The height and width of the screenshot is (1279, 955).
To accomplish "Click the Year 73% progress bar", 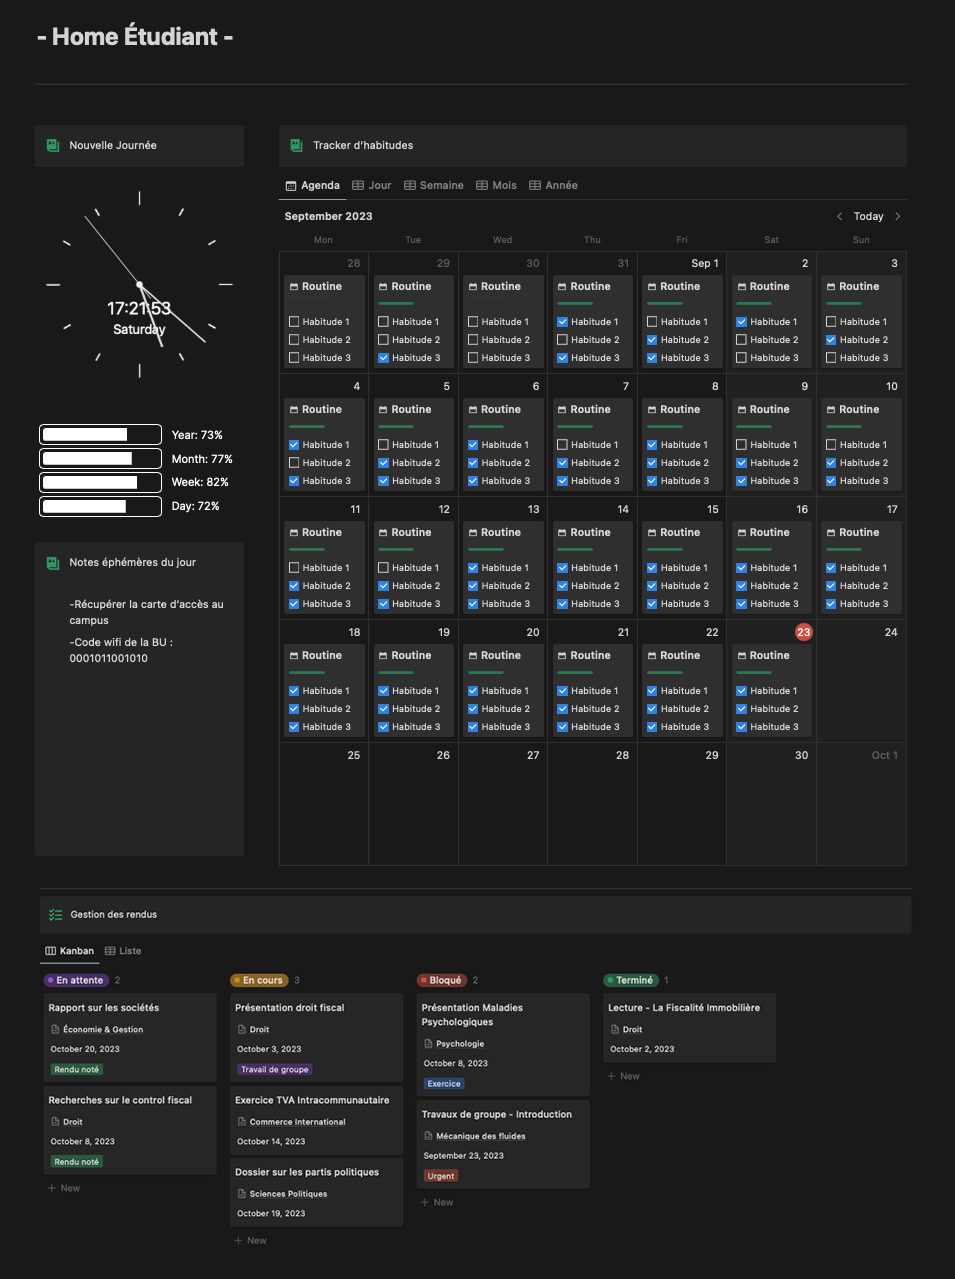I will [100, 435].
